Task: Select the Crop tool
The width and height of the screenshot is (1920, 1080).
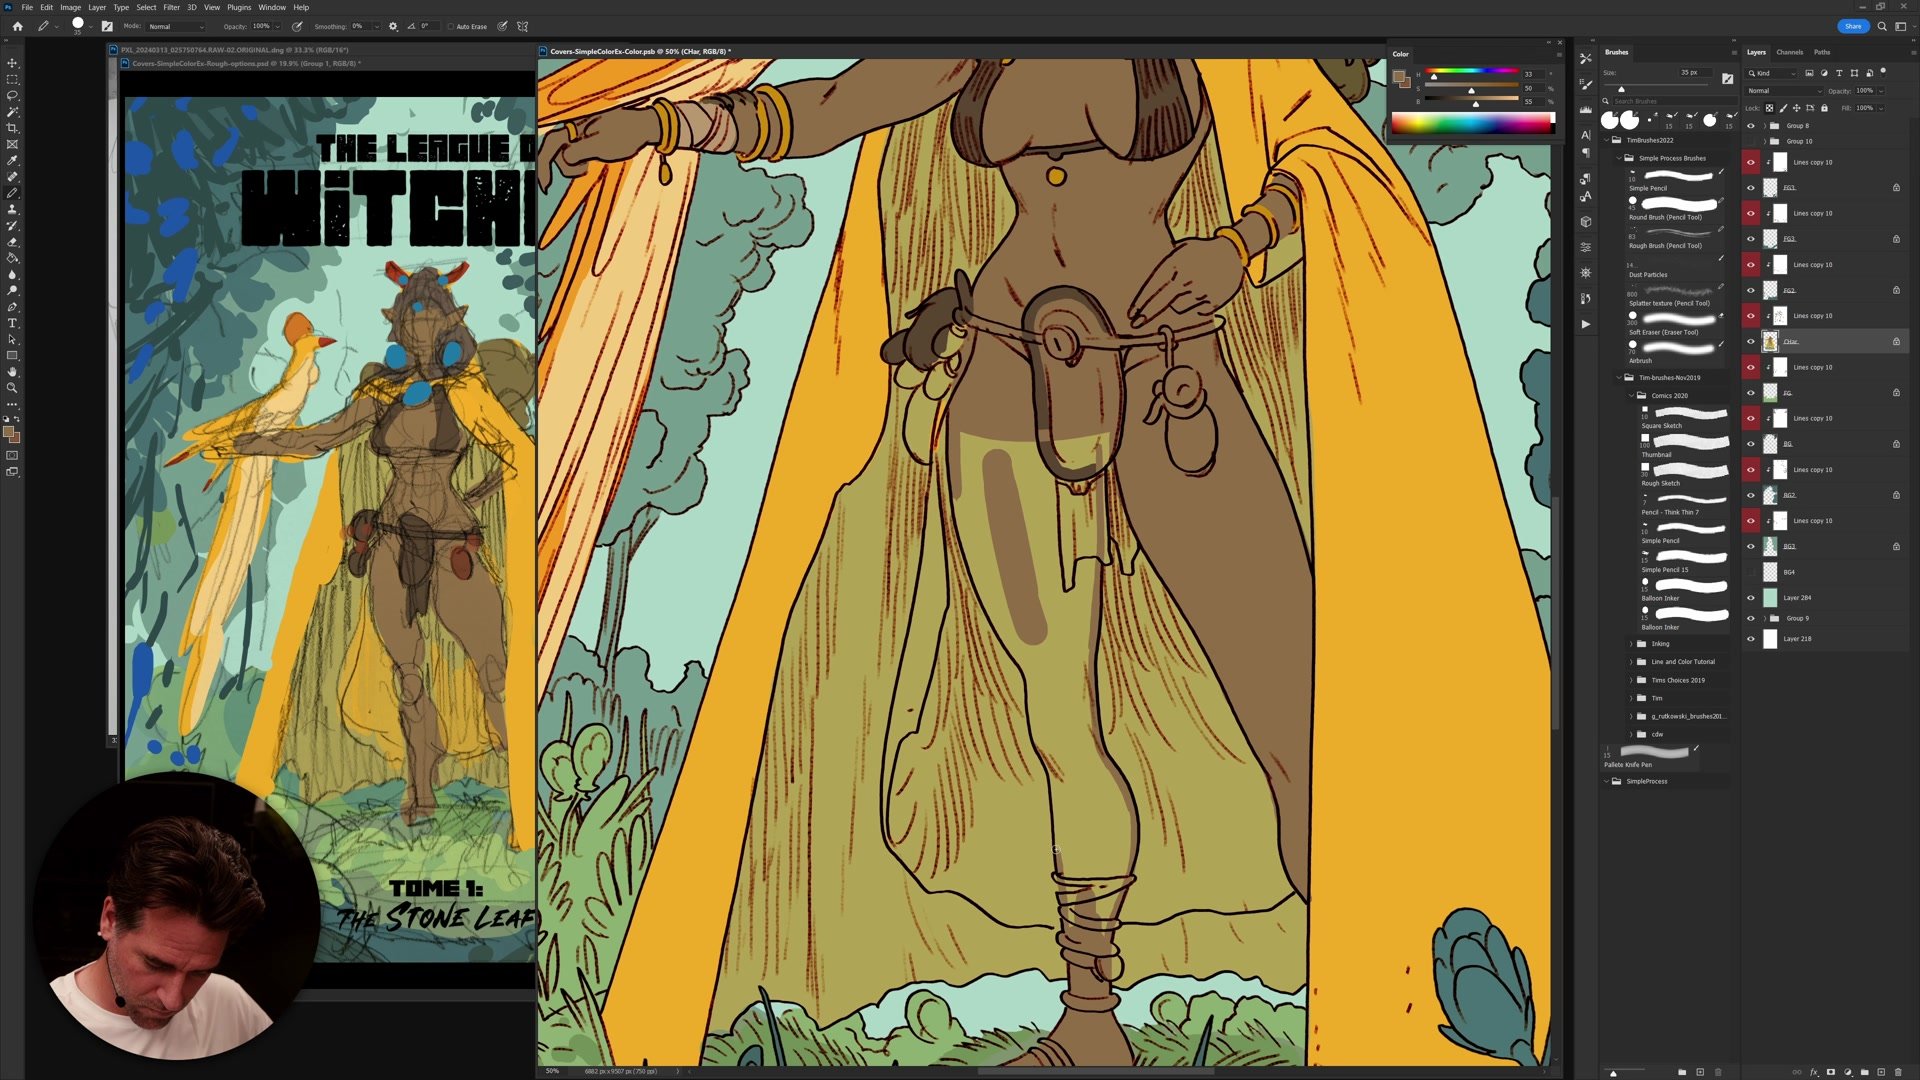Action: 12,128
